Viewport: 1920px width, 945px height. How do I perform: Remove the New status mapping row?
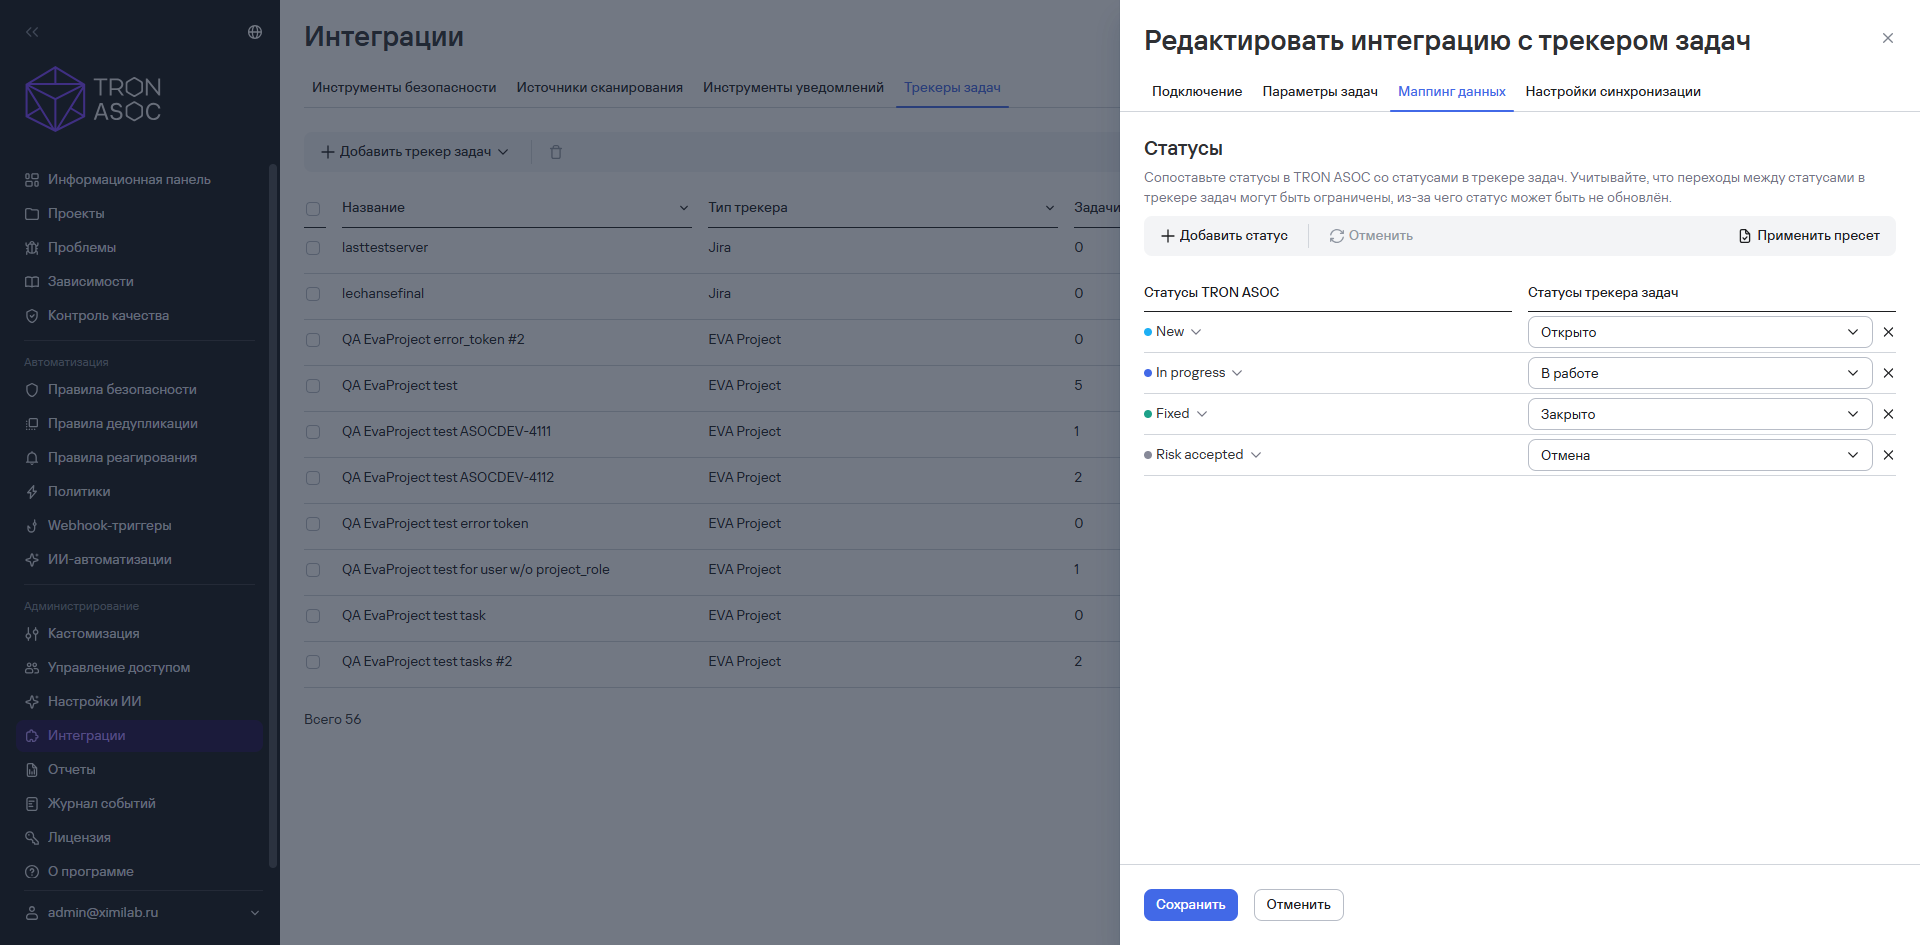(x=1888, y=332)
